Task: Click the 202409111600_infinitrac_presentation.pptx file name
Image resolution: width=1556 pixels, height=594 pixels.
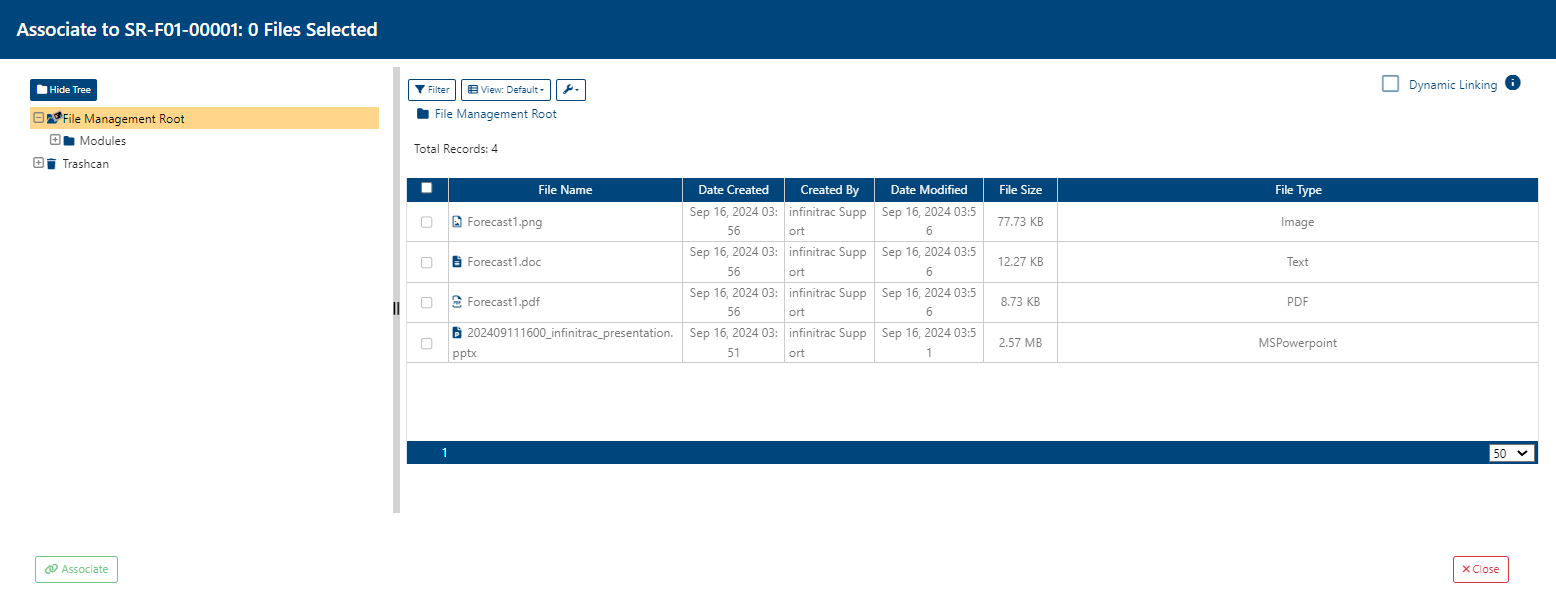Action: tap(563, 342)
